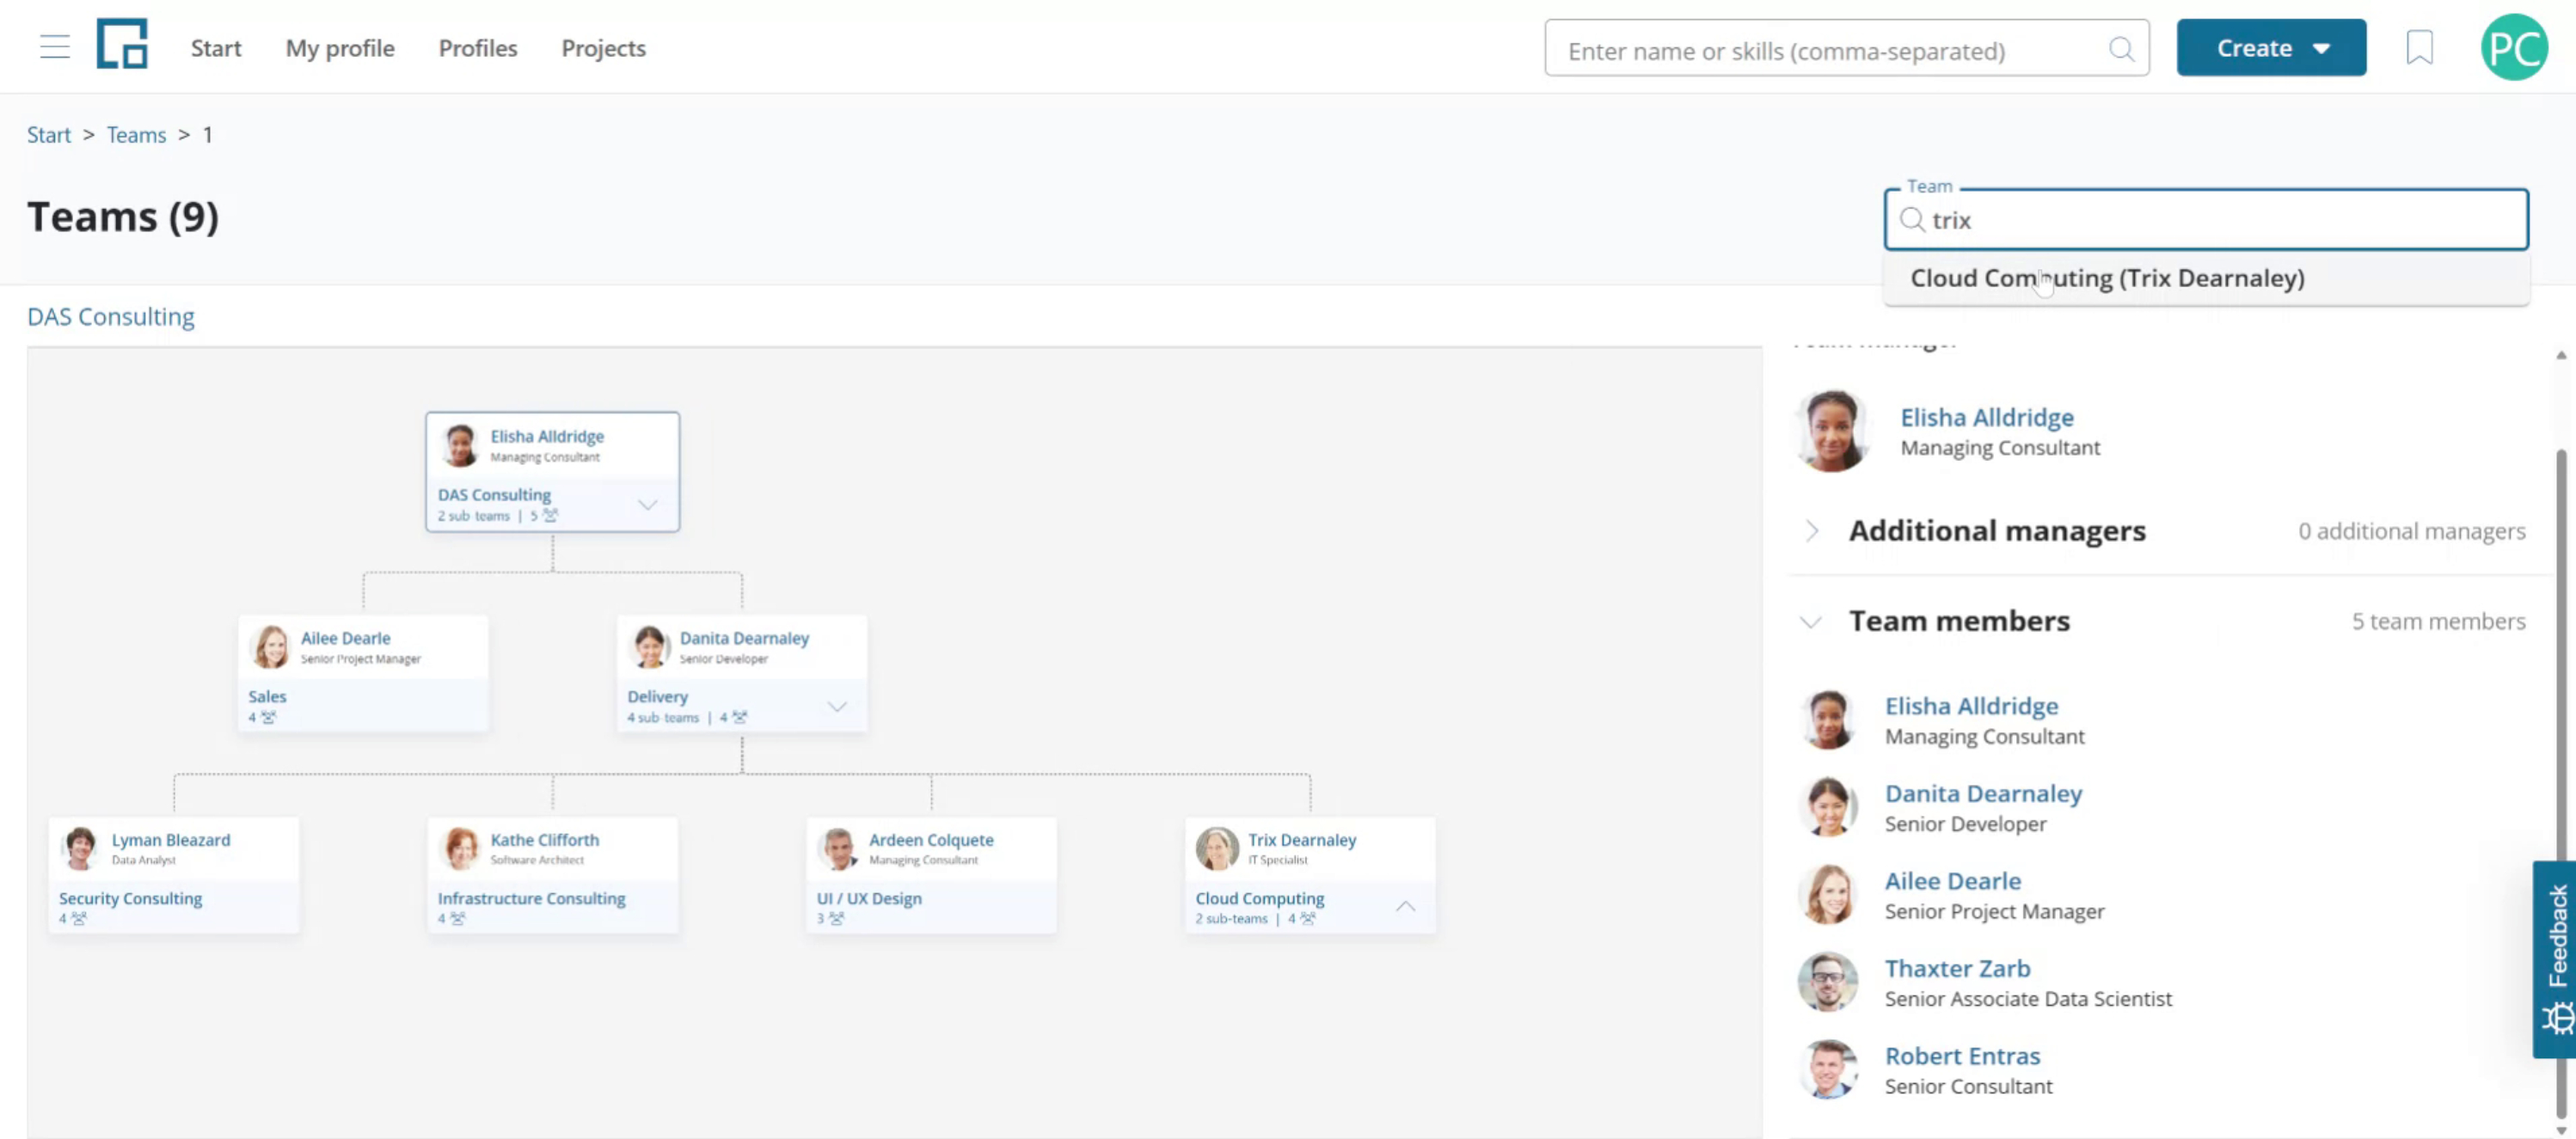Click the UI / UX Design team name
Screen dimensions: 2576x1139
[869, 899]
